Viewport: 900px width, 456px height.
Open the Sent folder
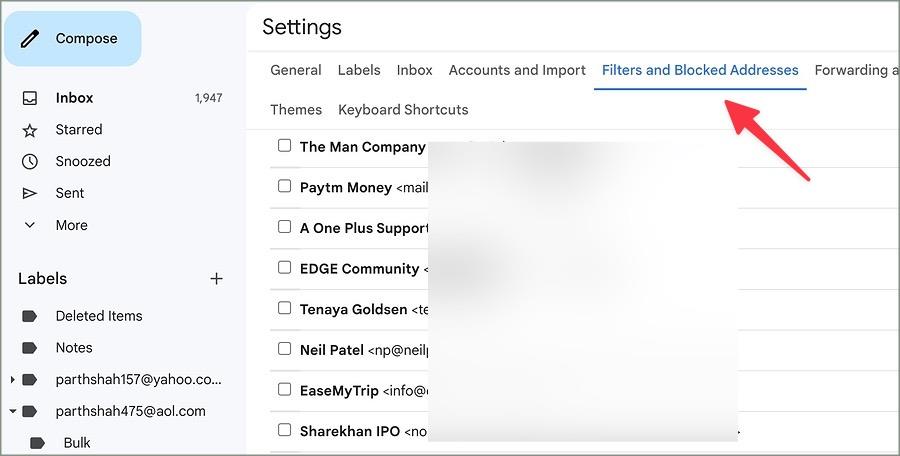pos(69,193)
